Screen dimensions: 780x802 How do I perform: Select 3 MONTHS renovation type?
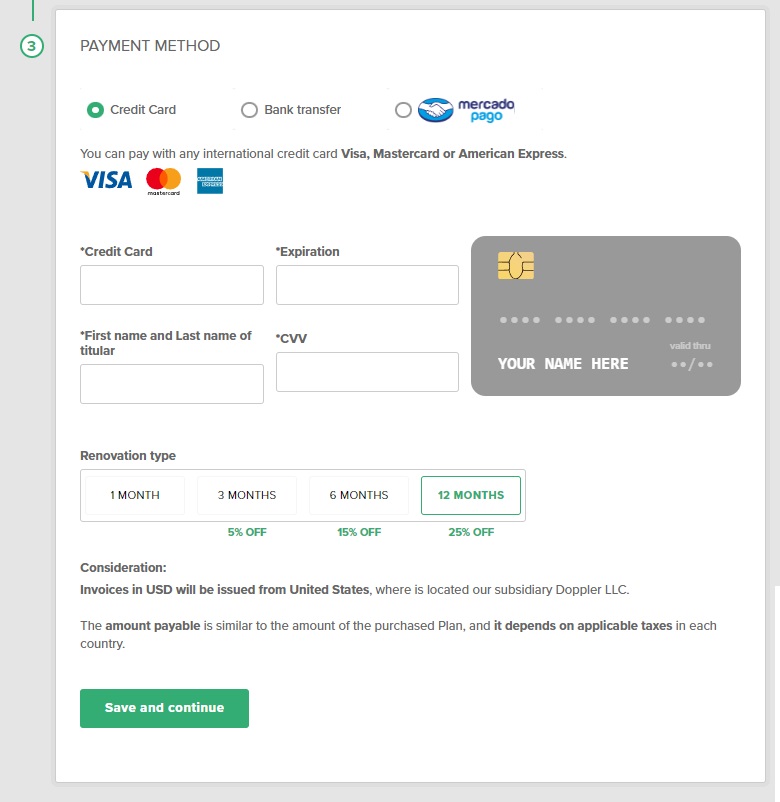click(247, 495)
